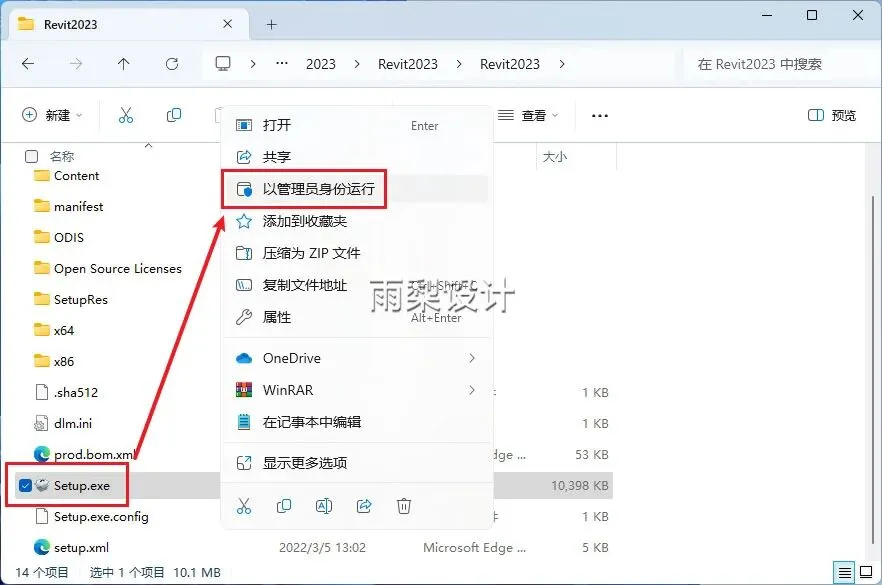Click the ellipsis in the address breadcrumb
This screenshot has height=585, width=882.
point(282,64)
